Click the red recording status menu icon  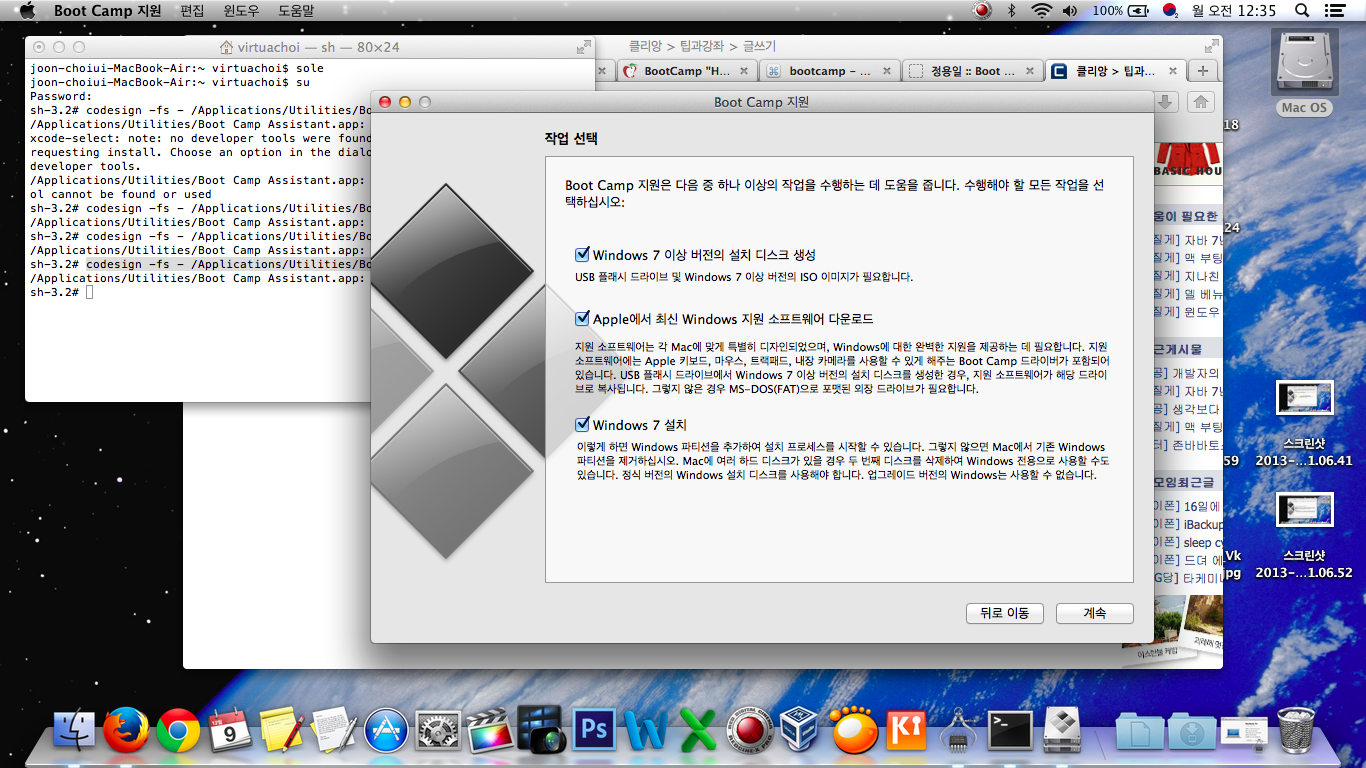coord(982,11)
